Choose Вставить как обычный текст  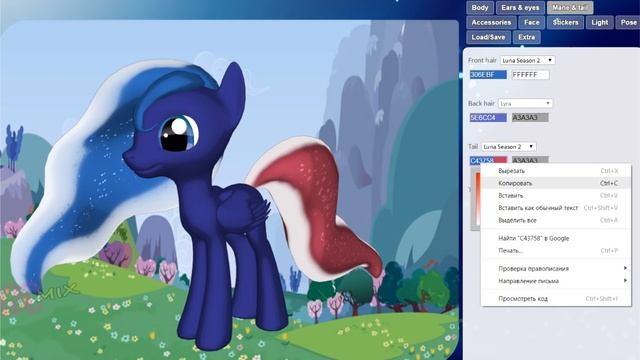pos(556,208)
